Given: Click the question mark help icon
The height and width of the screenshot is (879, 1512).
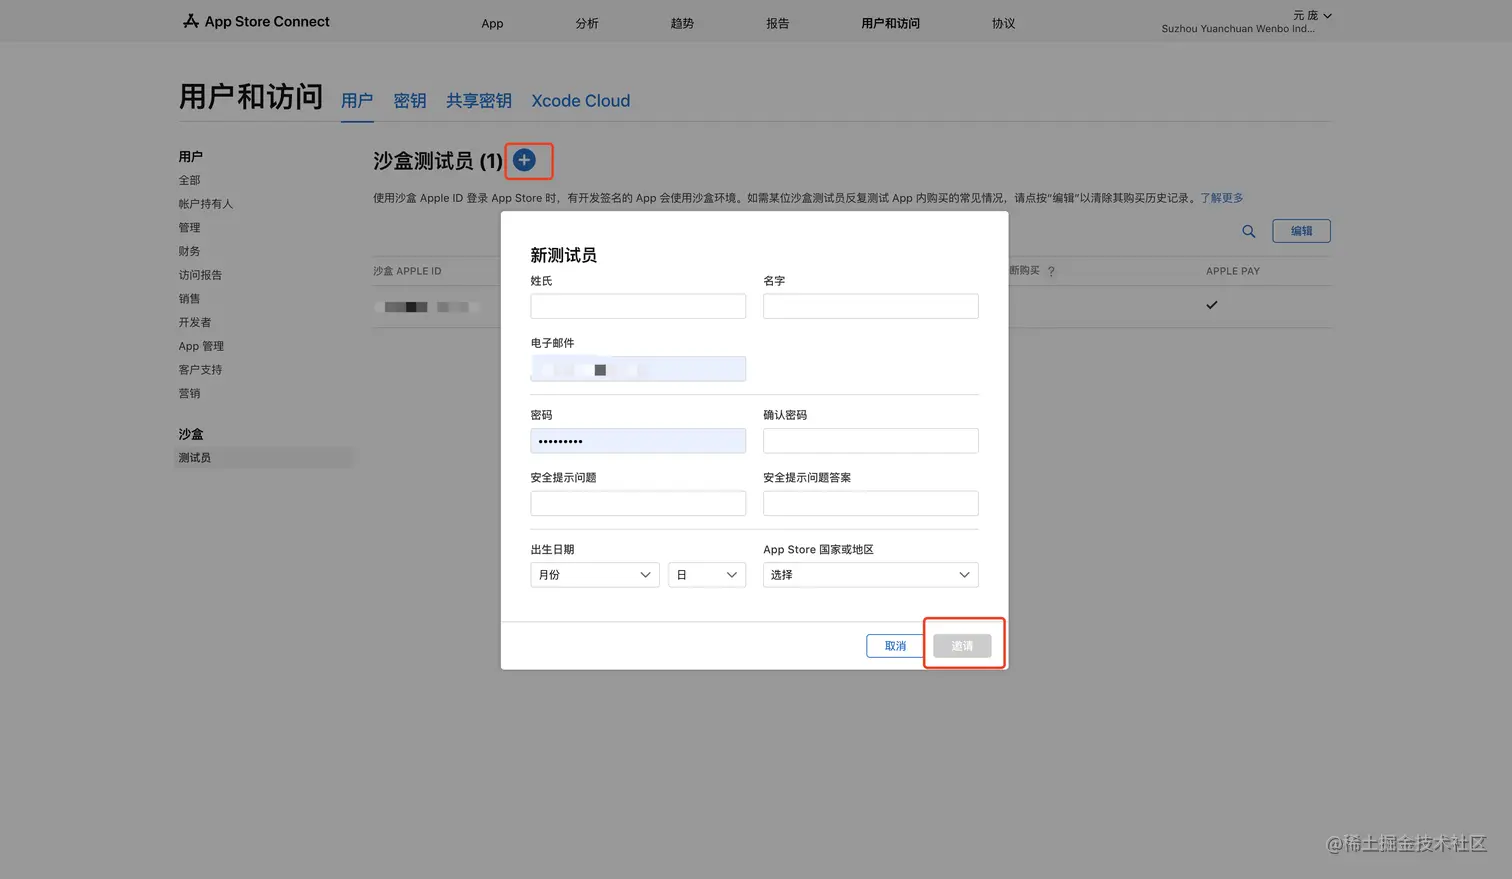Looking at the screenshot, I should [x=1051, y=271].
